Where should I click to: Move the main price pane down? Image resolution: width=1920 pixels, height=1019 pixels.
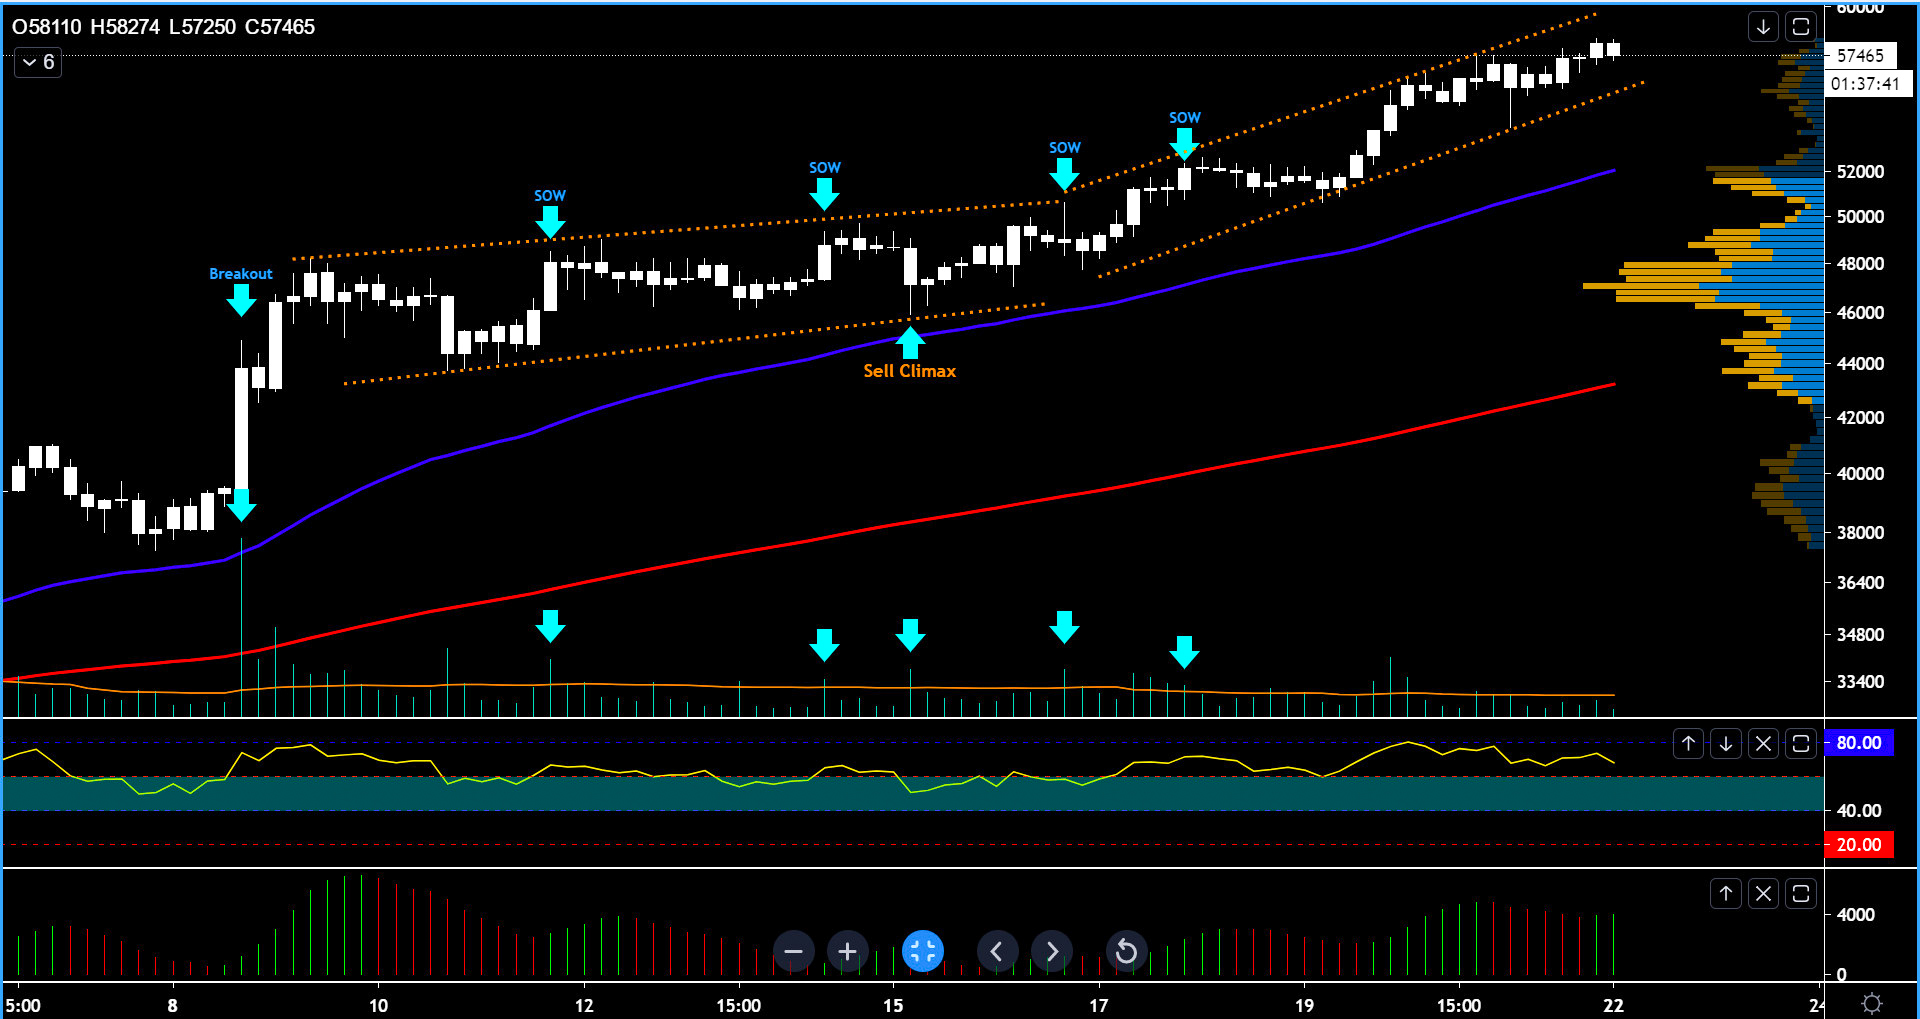point(1763,27)
